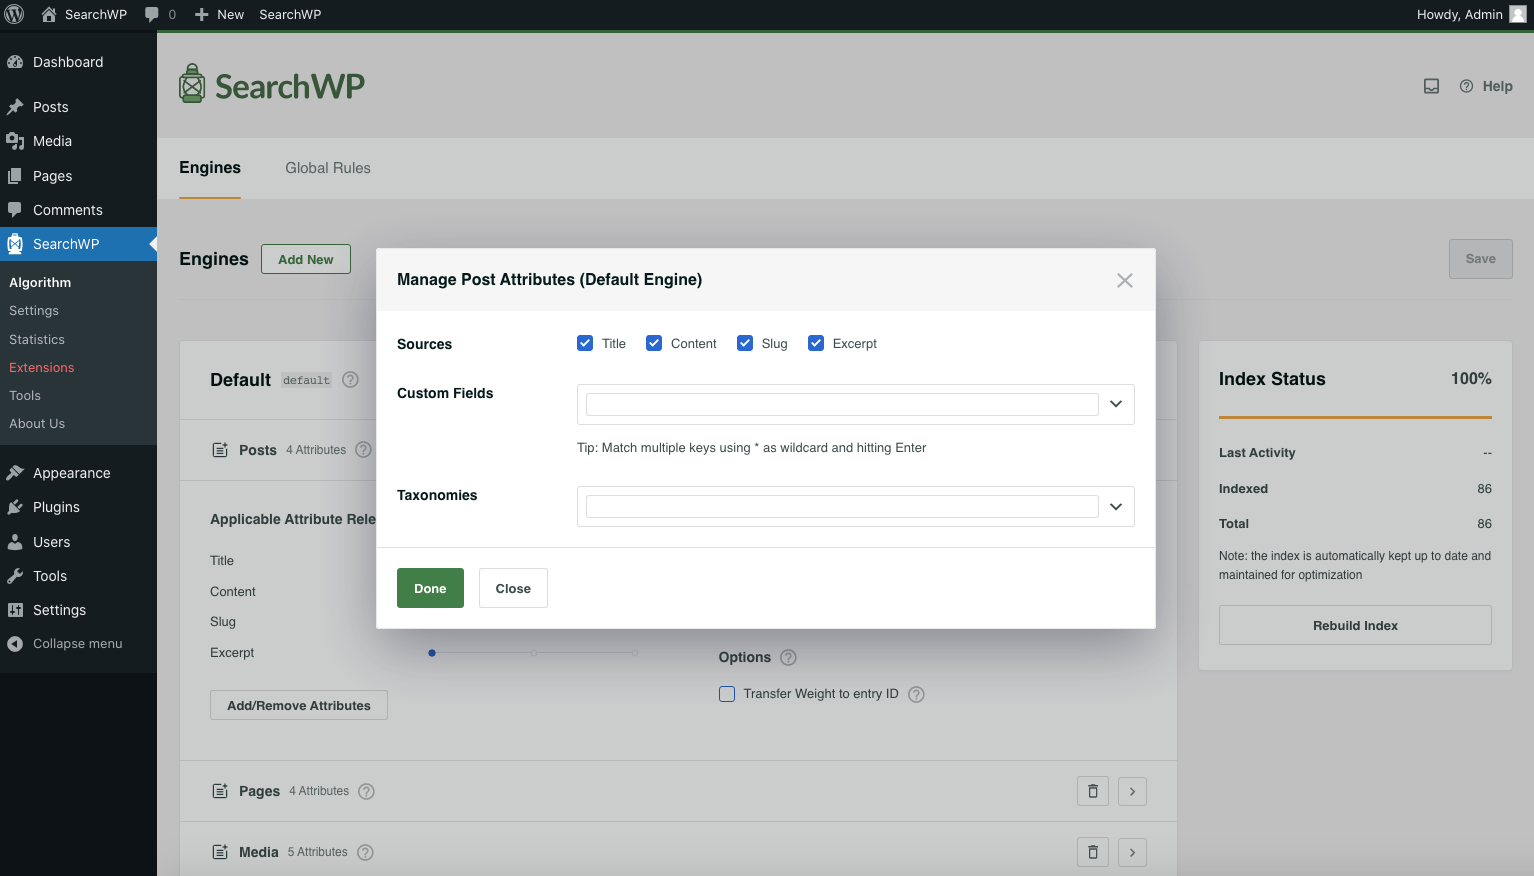Open the SearchWP Settings submenu item
Screen dimensions: 1534x876
coord(34,311)
